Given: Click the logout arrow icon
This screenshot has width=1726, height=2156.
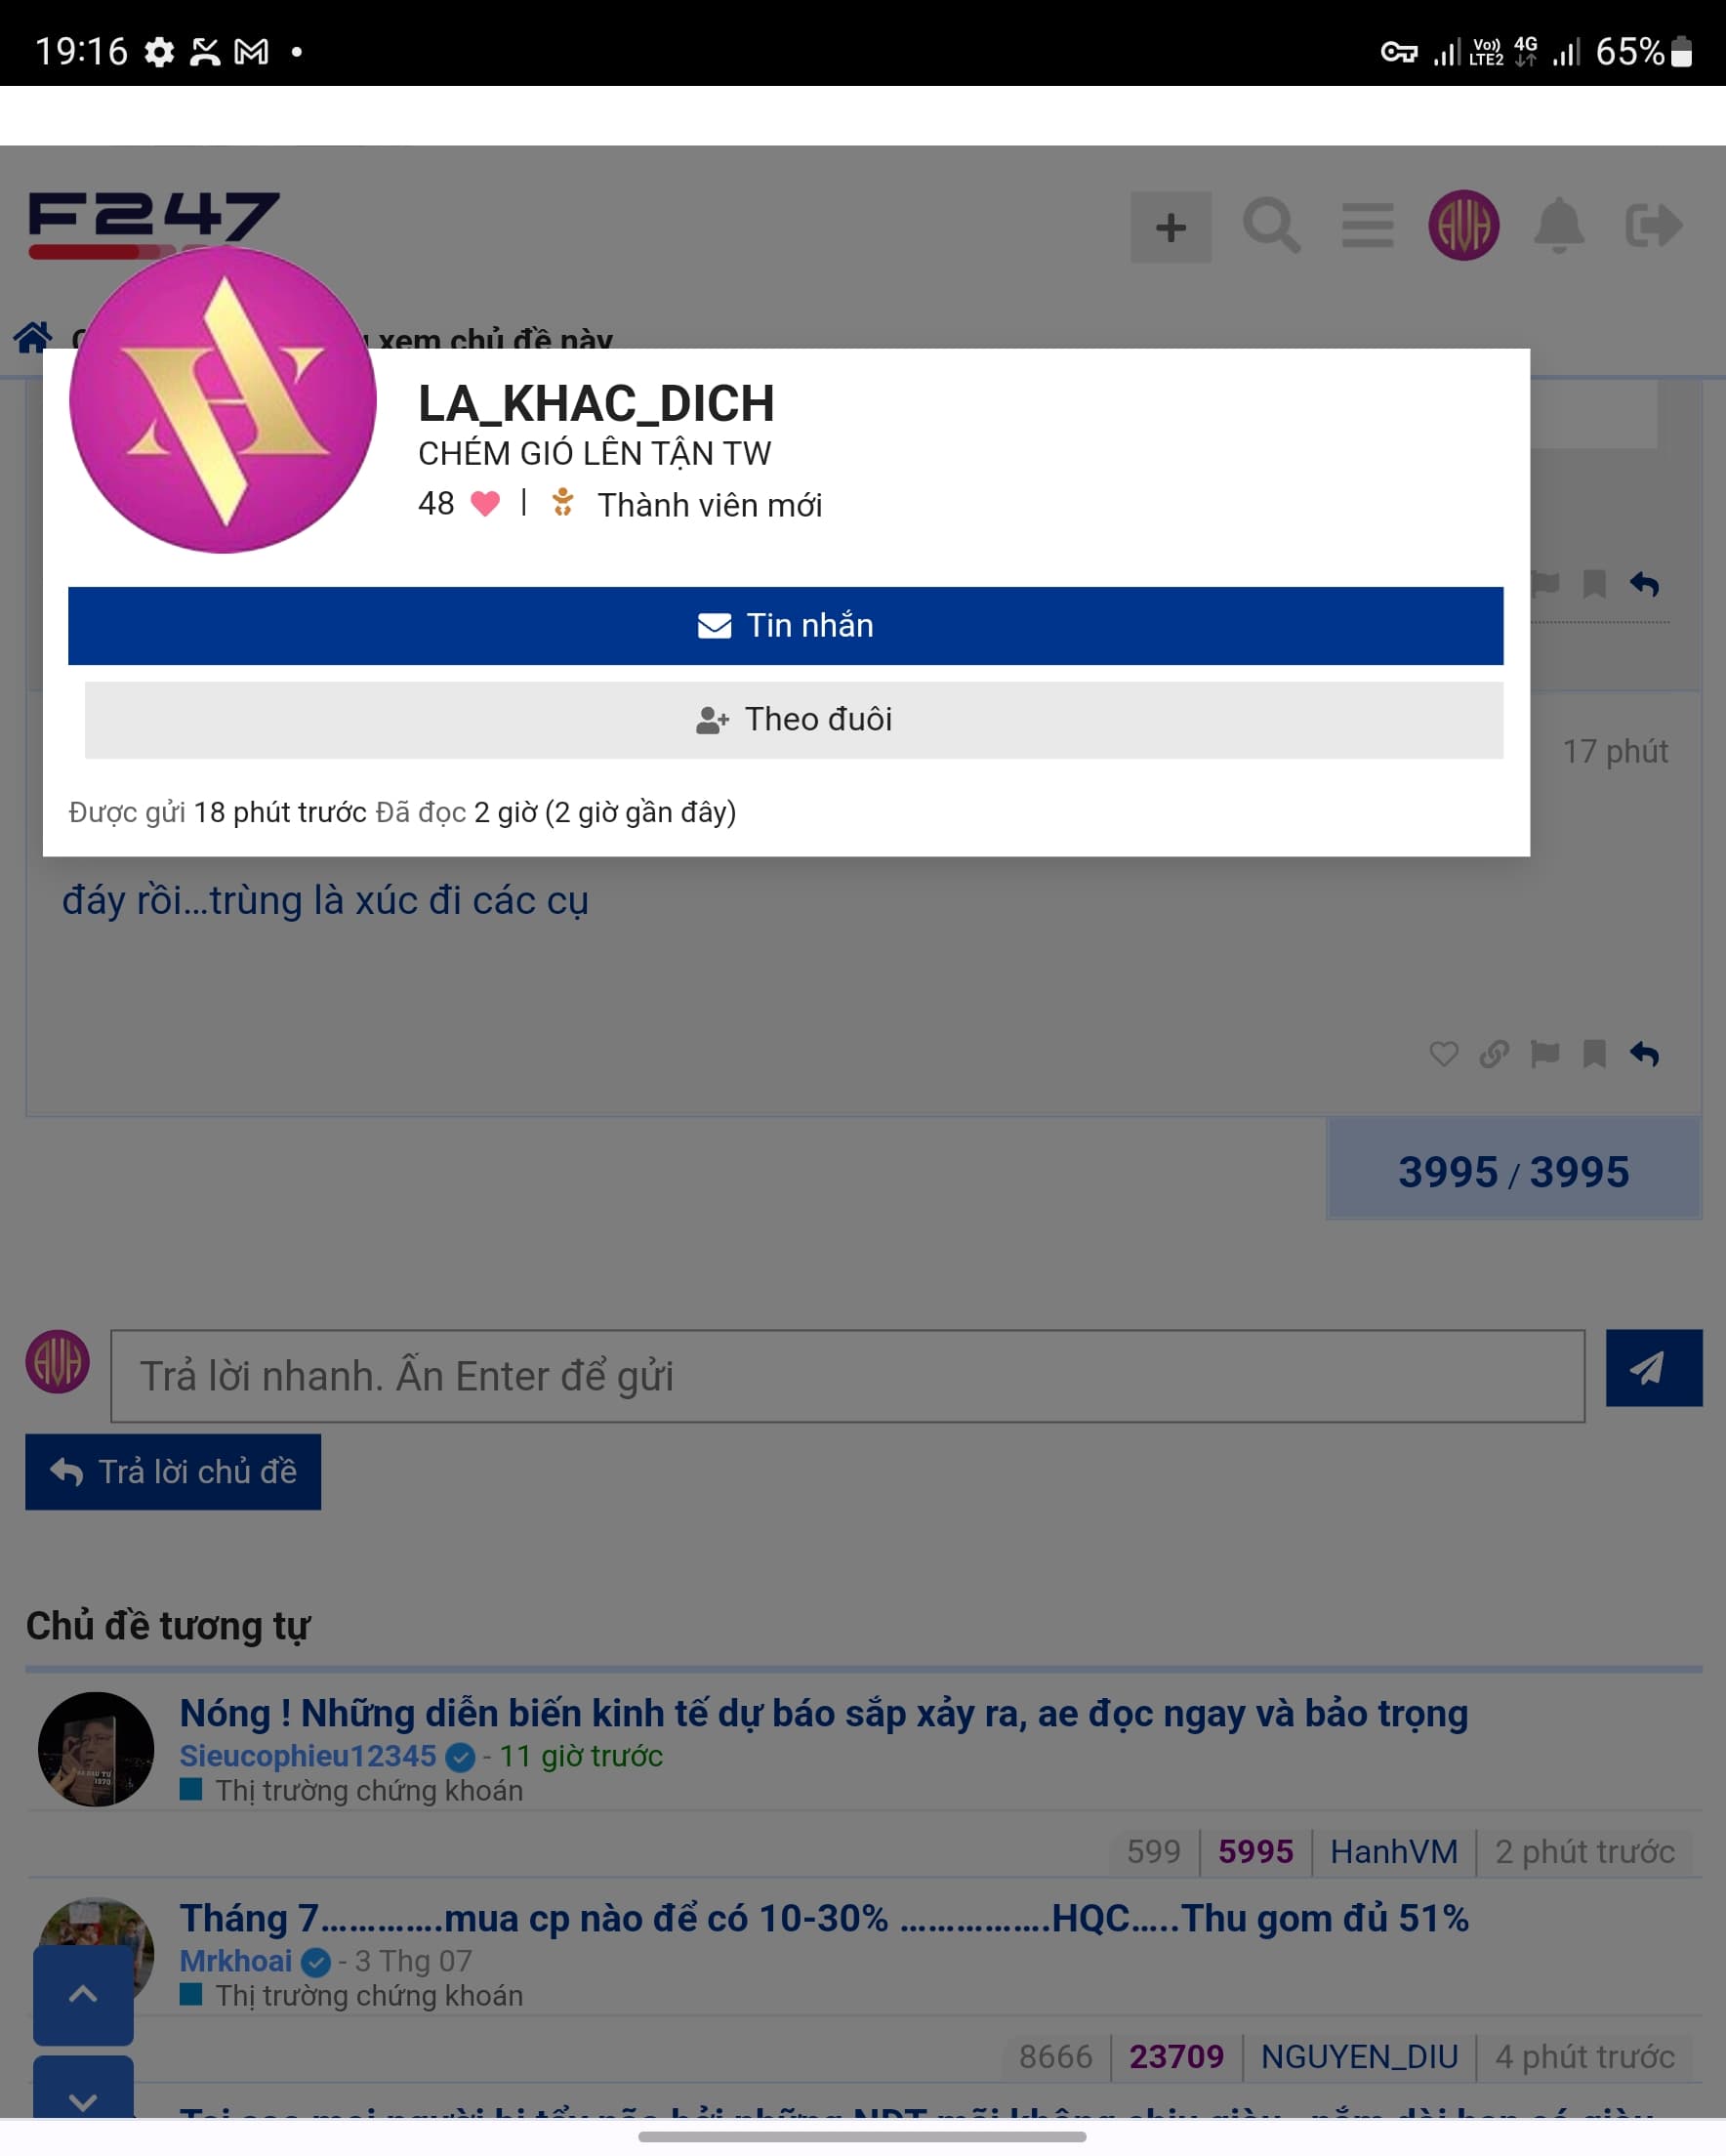Looking at the screenshot, I should [x=1654, y=225].
